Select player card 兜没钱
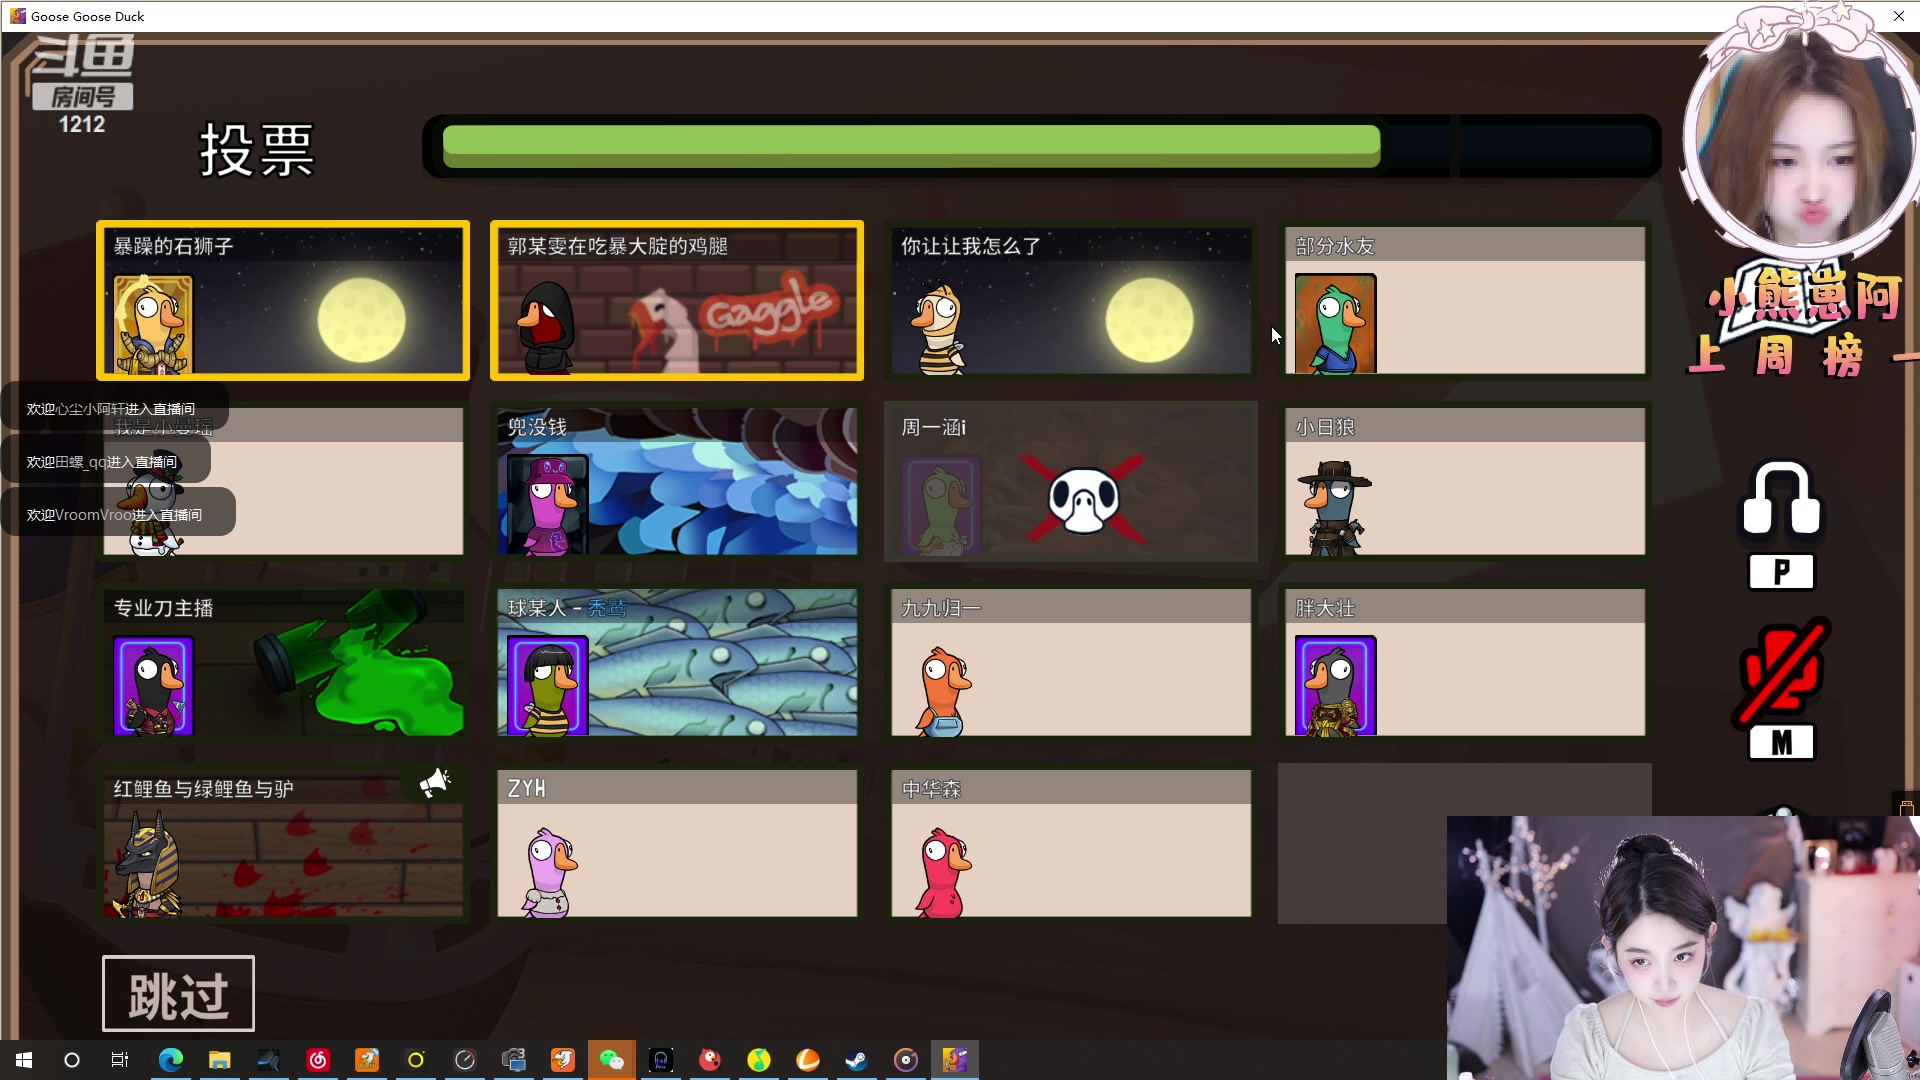This screenshot has width=1920, height=1080. (677, 481)
